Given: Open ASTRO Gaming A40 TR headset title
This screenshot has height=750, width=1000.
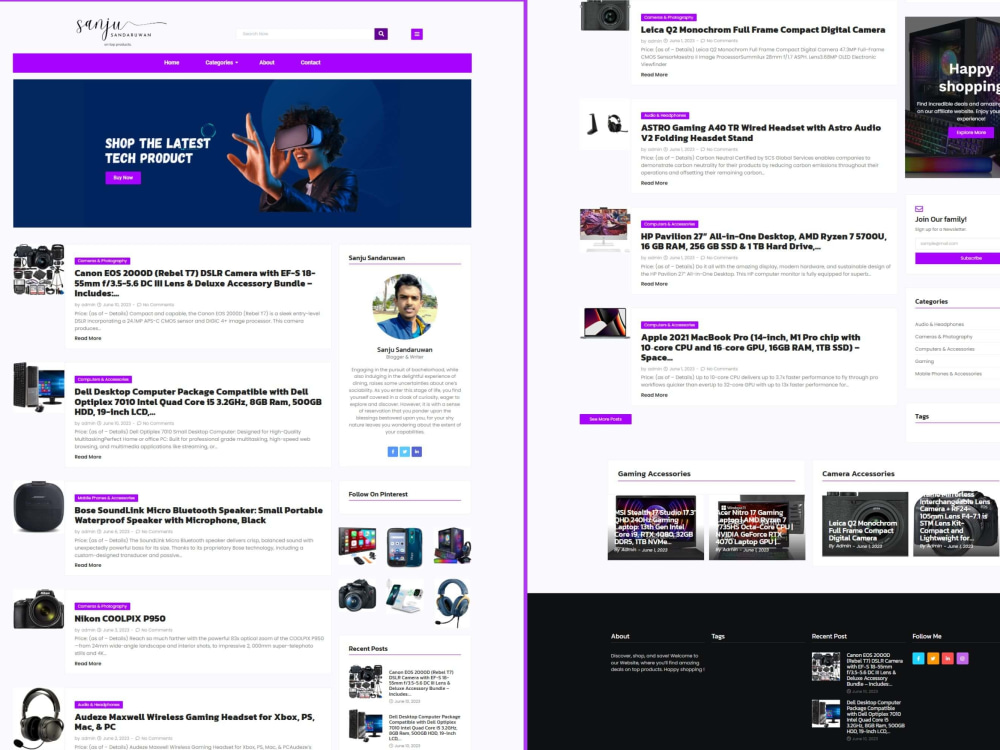Looking at the screenshot, I should pyautogui.click(x=761, y=133).
